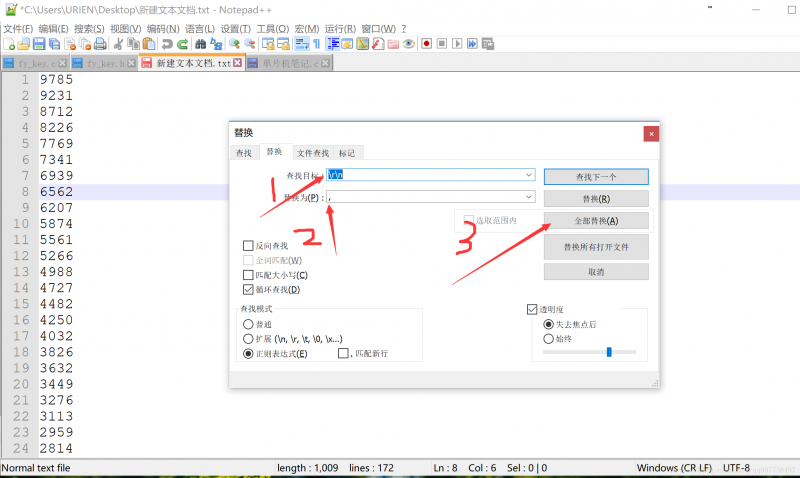
Task: Switch to the 文件查找 dialog tab
Action: click(x=313, y=153)
